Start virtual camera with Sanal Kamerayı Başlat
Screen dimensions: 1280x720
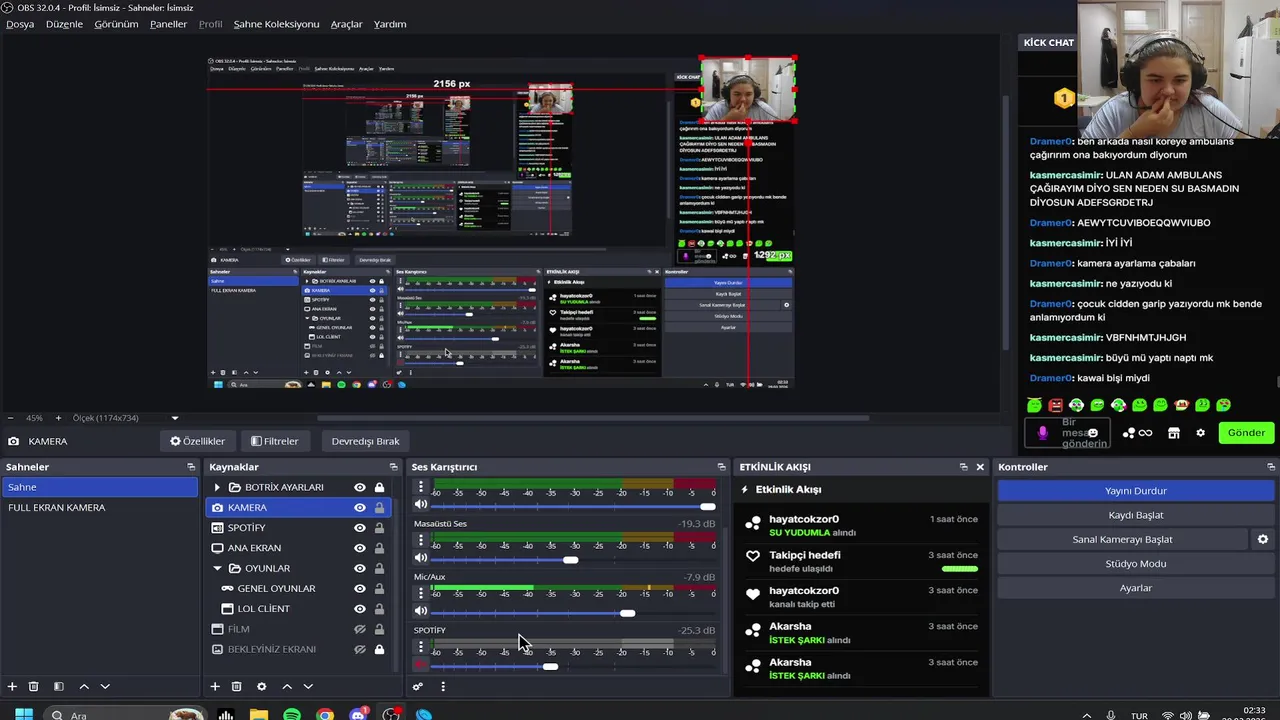click(1122, 539)
